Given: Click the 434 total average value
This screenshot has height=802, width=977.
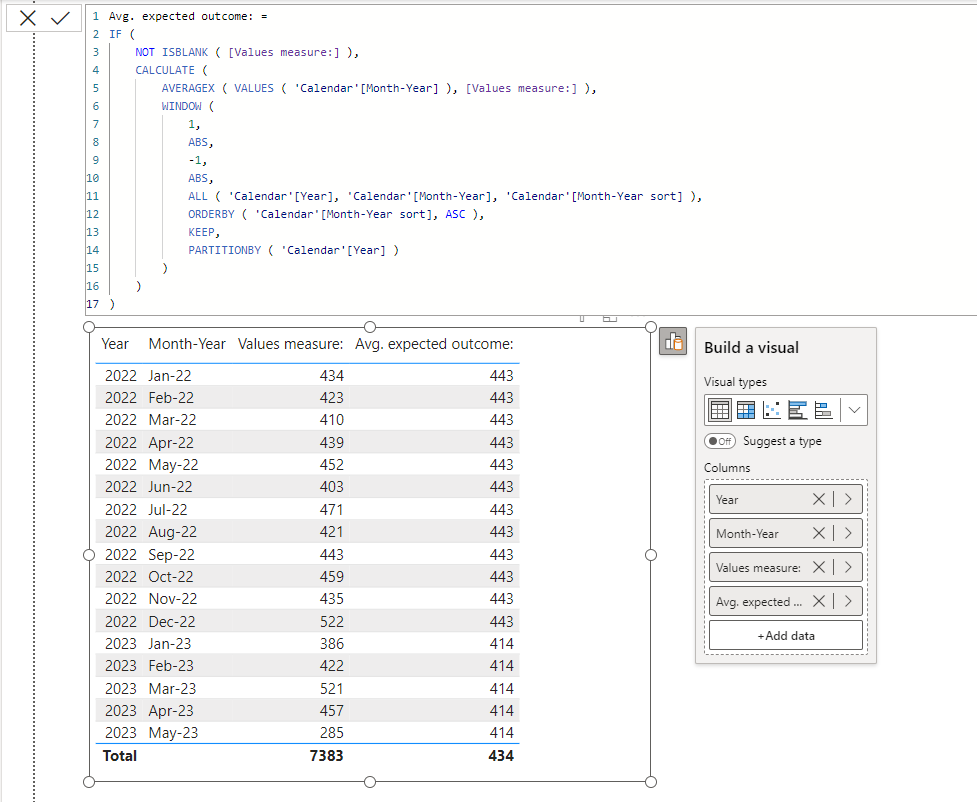Looking at the screenshot, I should point(501,756).
